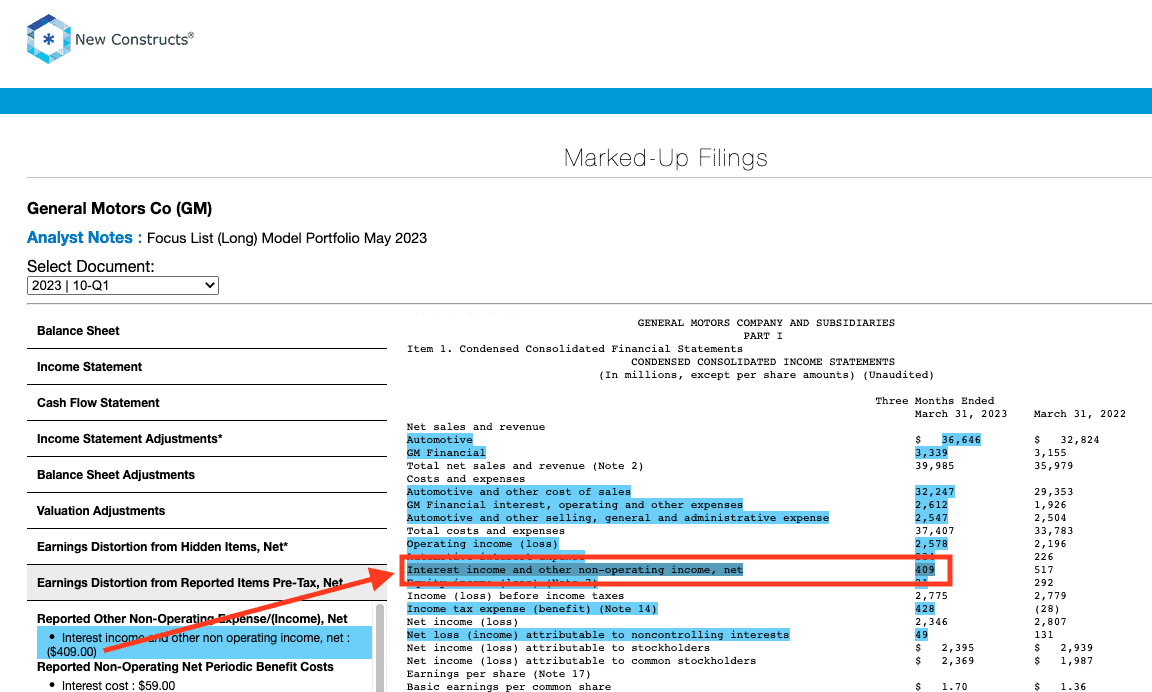This screenshot has height=692, width=1152.
Task: Click the Reported Other Non-Operating Expense/(Income), Net heading
Action: click(192, 619)
